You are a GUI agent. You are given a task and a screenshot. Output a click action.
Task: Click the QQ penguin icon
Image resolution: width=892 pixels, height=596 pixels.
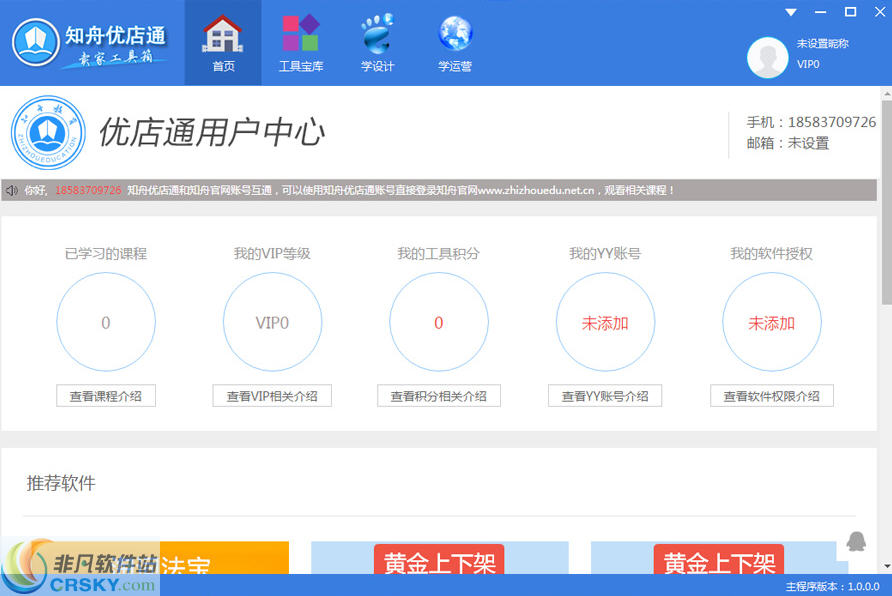tap(856, 541)
